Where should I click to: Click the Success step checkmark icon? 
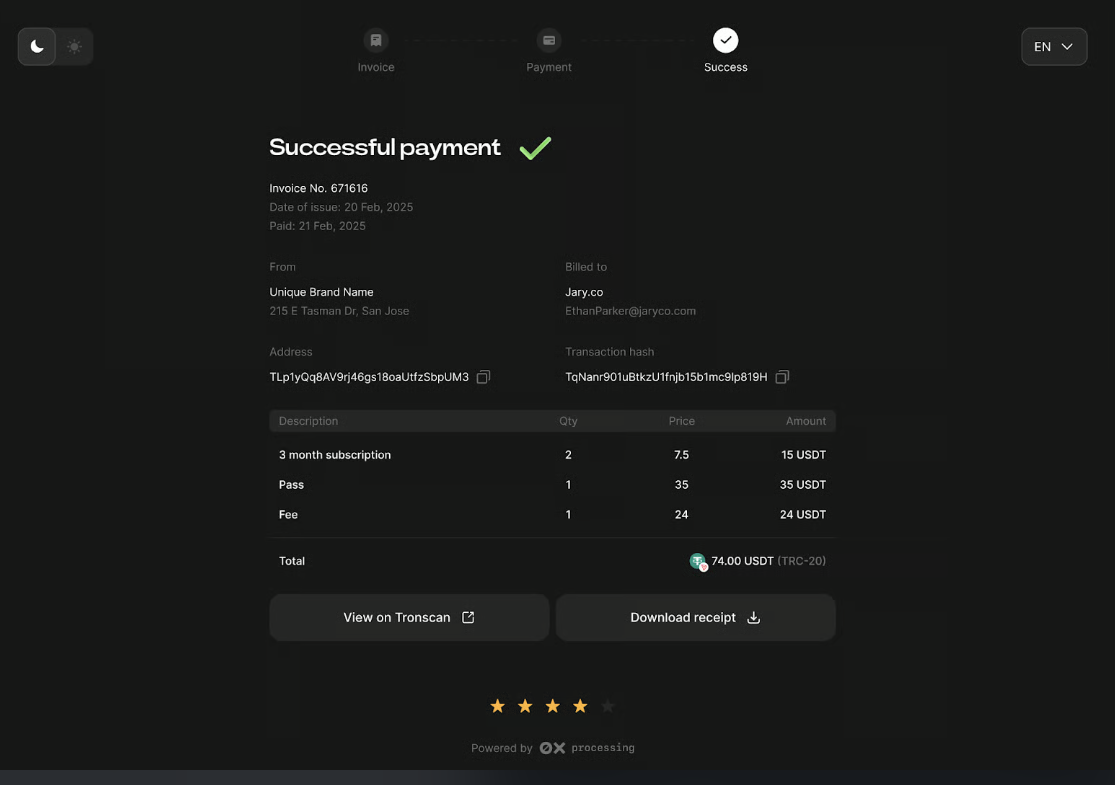(726, 40)
